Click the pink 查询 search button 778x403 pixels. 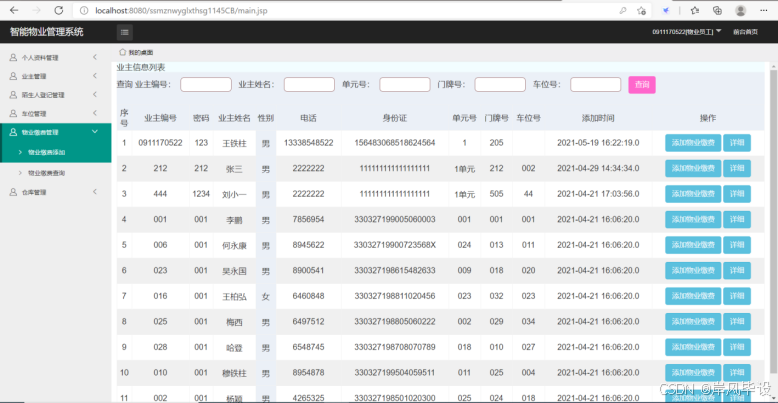(x=642, y=85)
